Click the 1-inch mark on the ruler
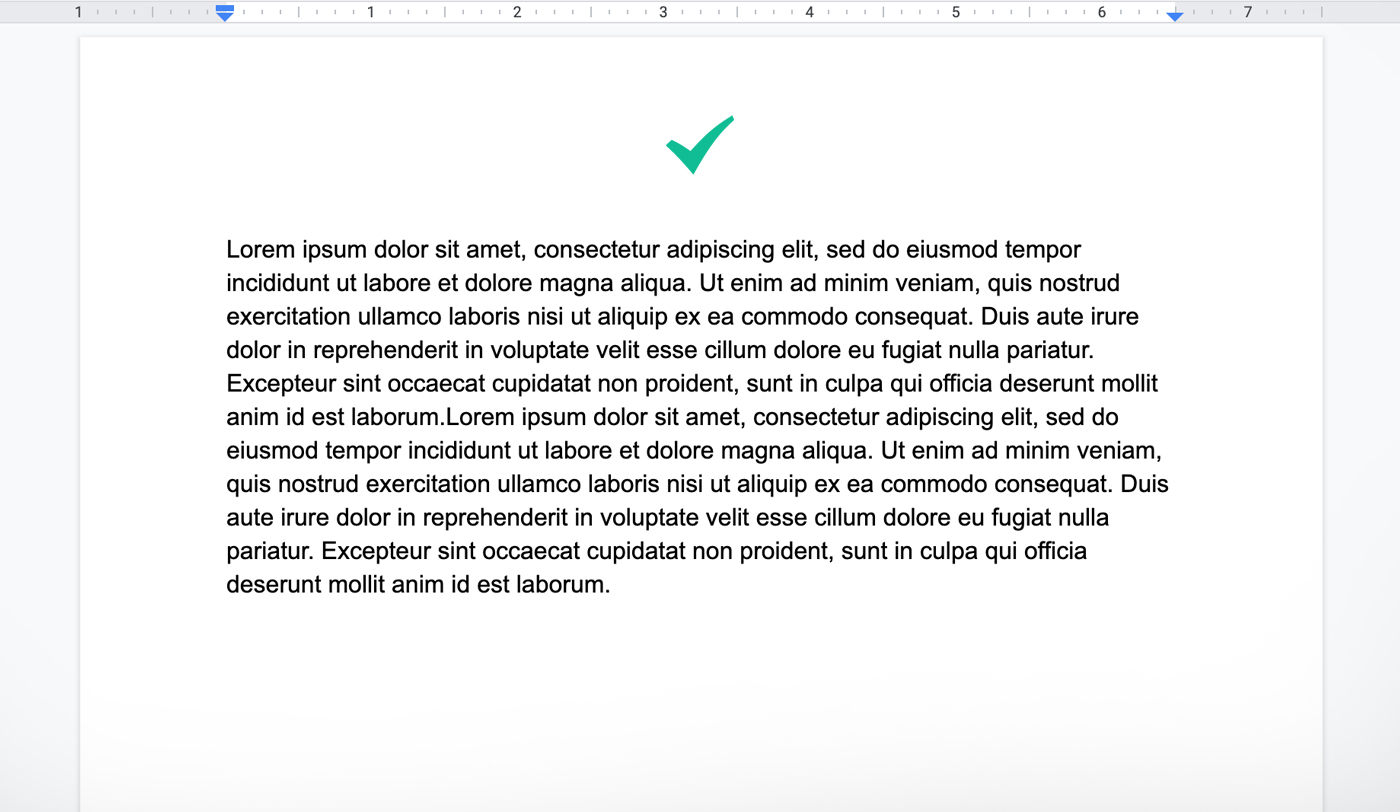This screenshot has width=1400, height=812. coord(370,12)
